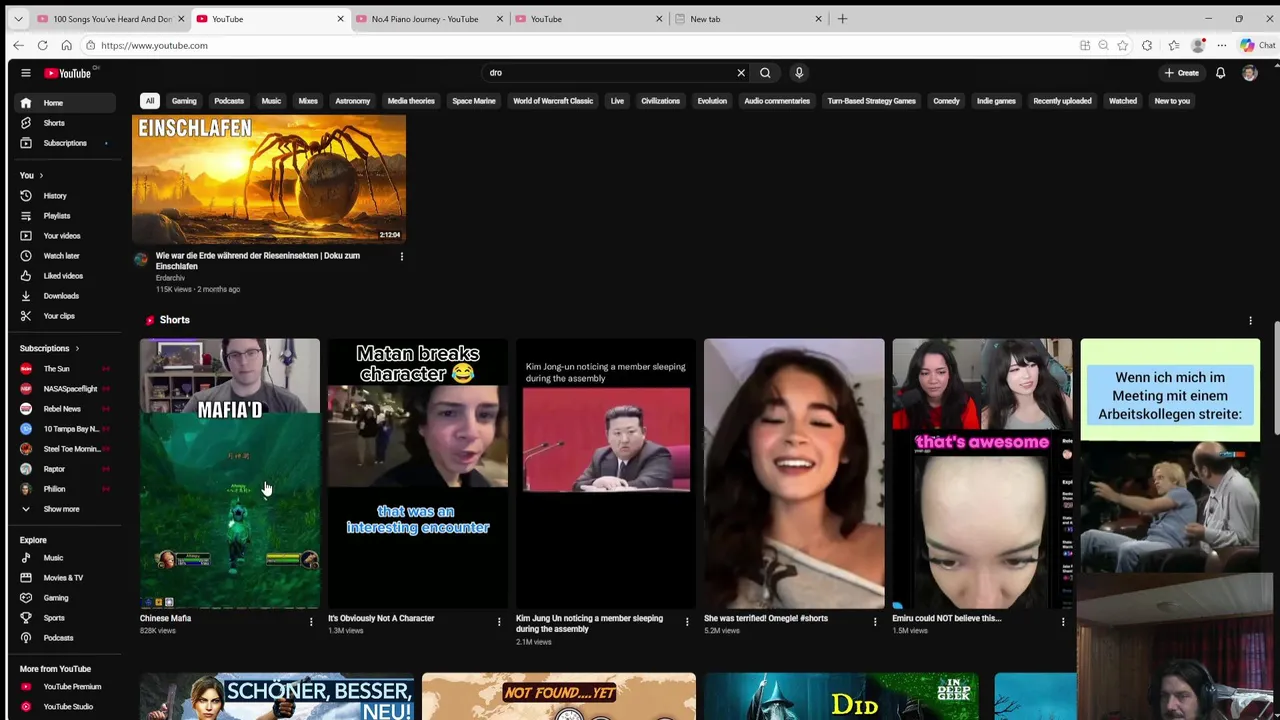
Task: Open Riesen­insekten documentary video thumbnail
Action: click(x=269, y=178)
